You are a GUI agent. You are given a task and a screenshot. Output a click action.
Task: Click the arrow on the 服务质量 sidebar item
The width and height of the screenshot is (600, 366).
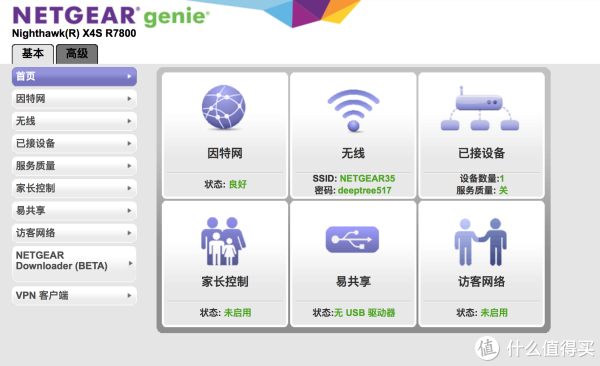click(129, 166)
